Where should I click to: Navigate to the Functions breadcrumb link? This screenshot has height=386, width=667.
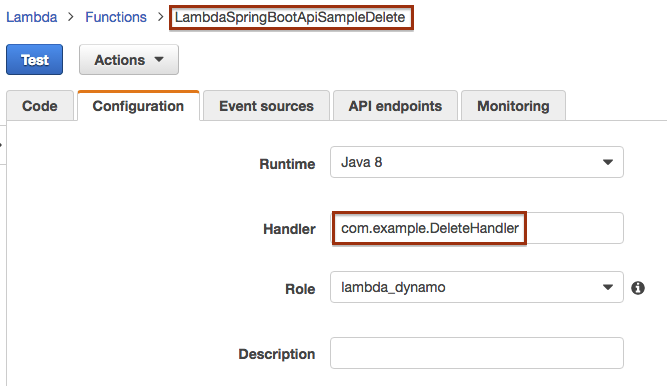(x=116, y=17)
